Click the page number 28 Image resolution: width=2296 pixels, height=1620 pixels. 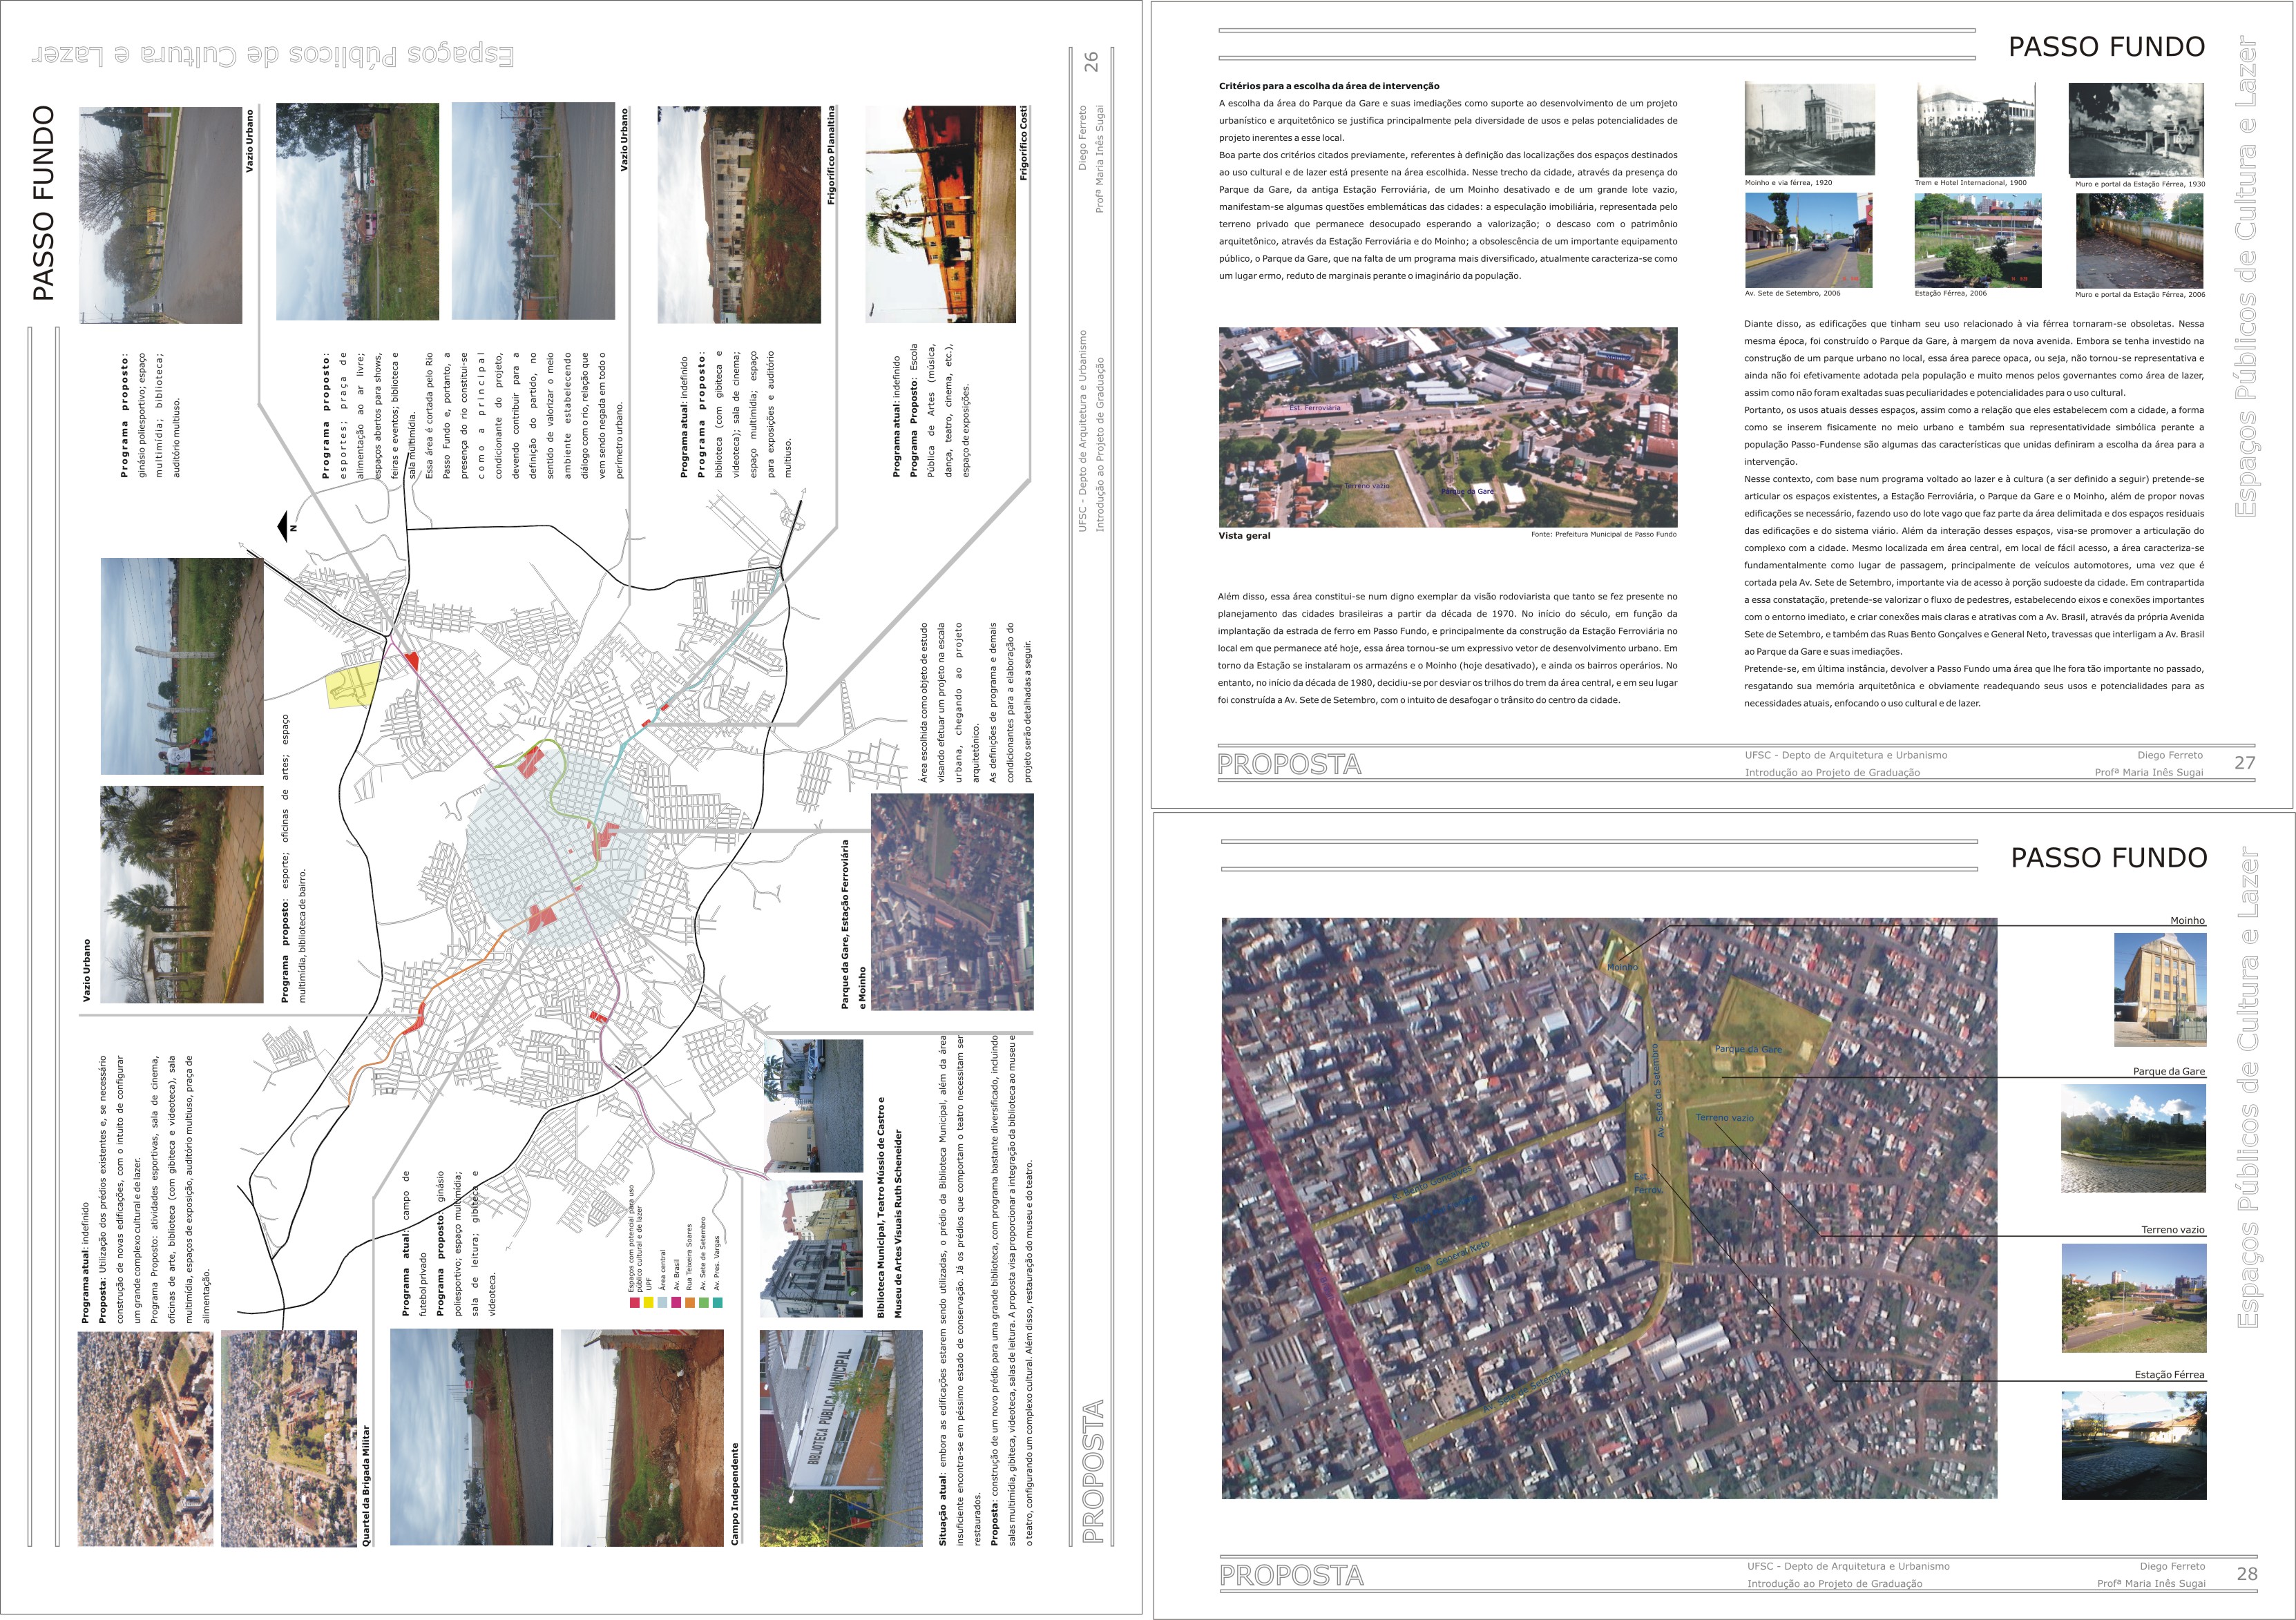coord(2247,1574)
